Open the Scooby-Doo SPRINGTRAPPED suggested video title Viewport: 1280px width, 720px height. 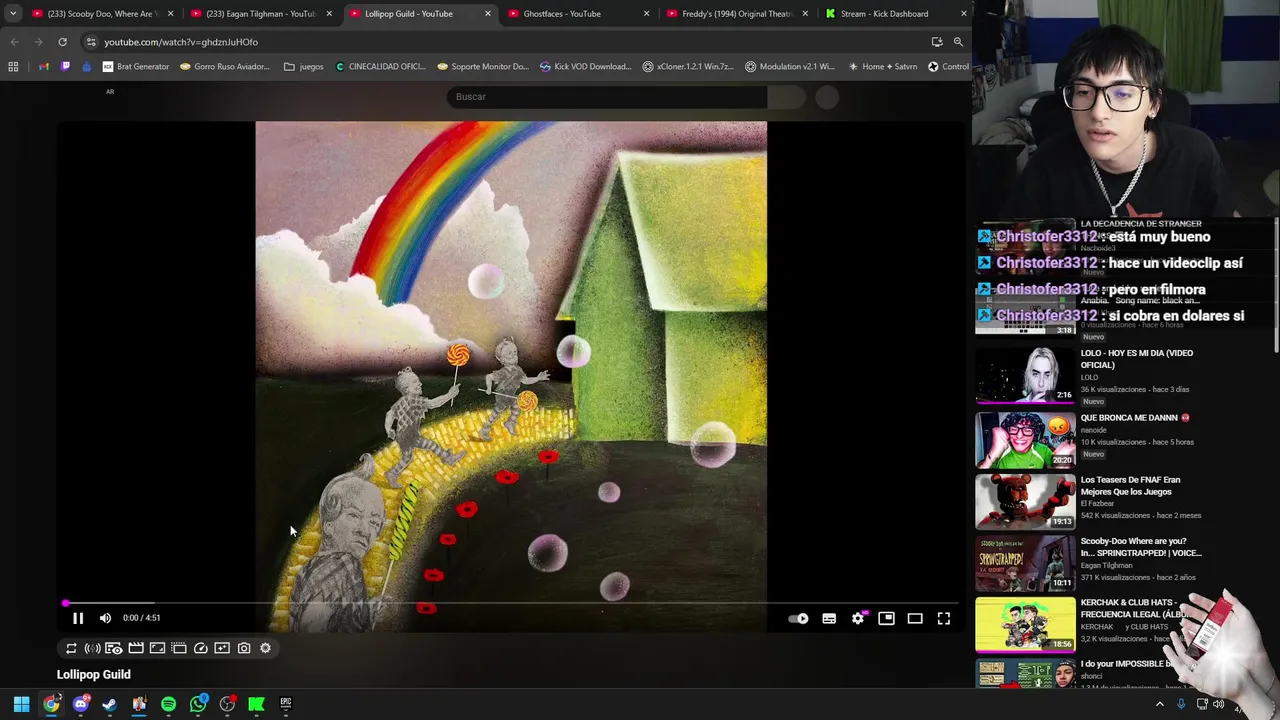[1141, 547]
